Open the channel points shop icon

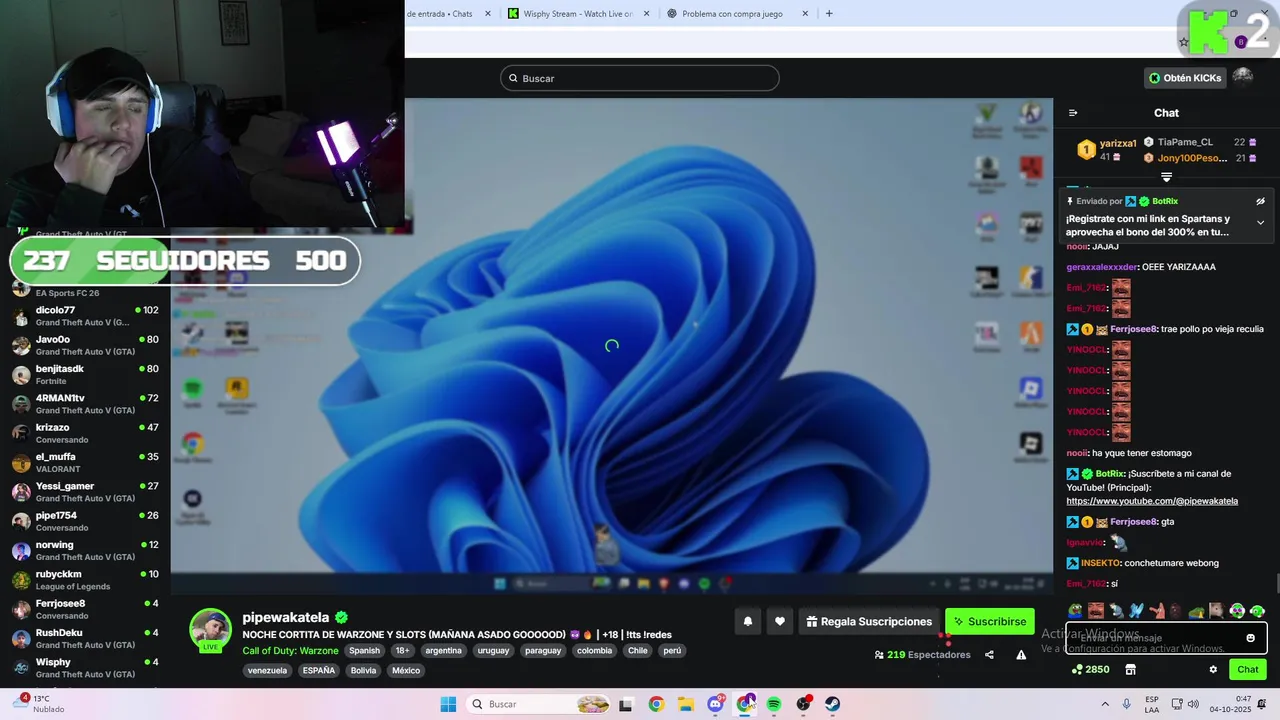tap(1130, 670)
